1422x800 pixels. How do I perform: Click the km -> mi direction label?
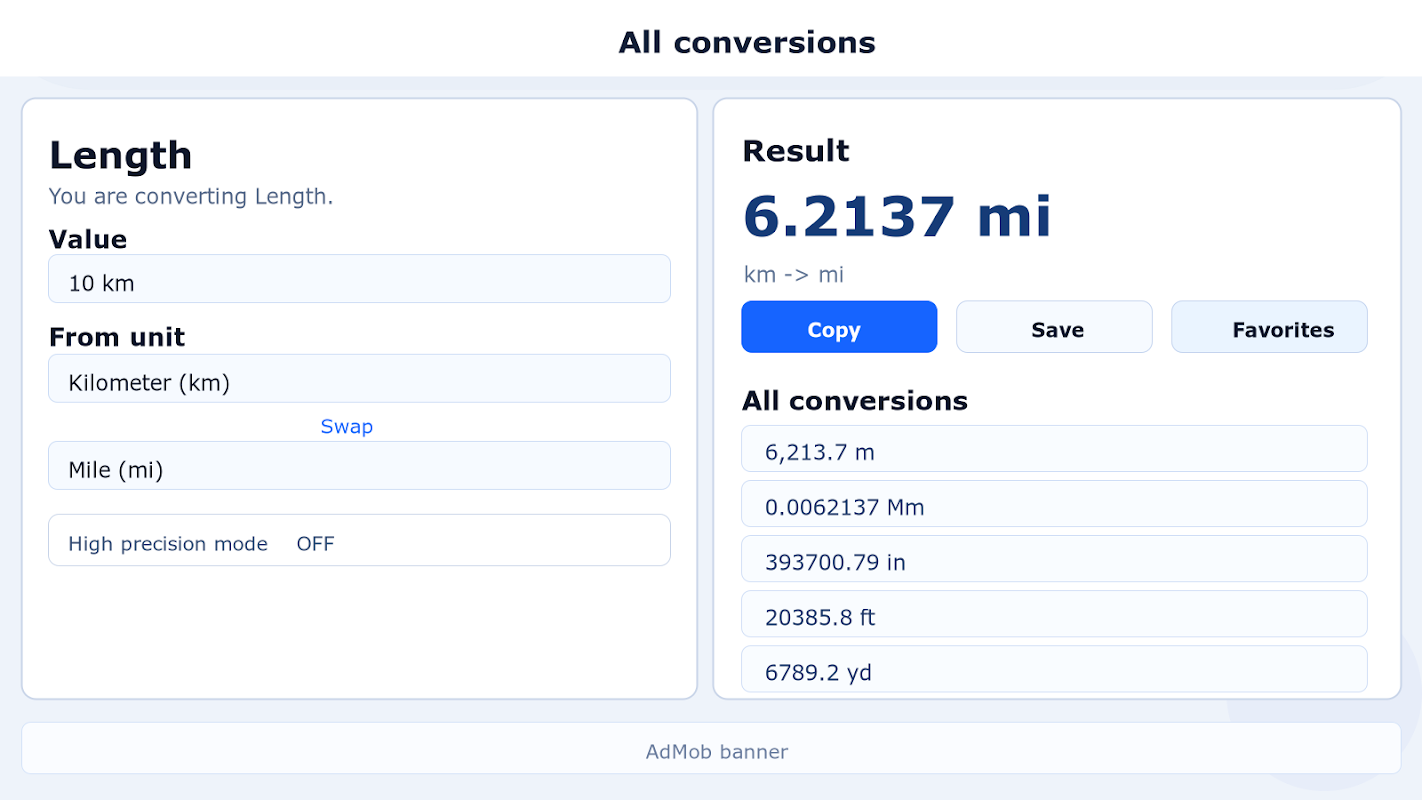[x=794, y=275]
